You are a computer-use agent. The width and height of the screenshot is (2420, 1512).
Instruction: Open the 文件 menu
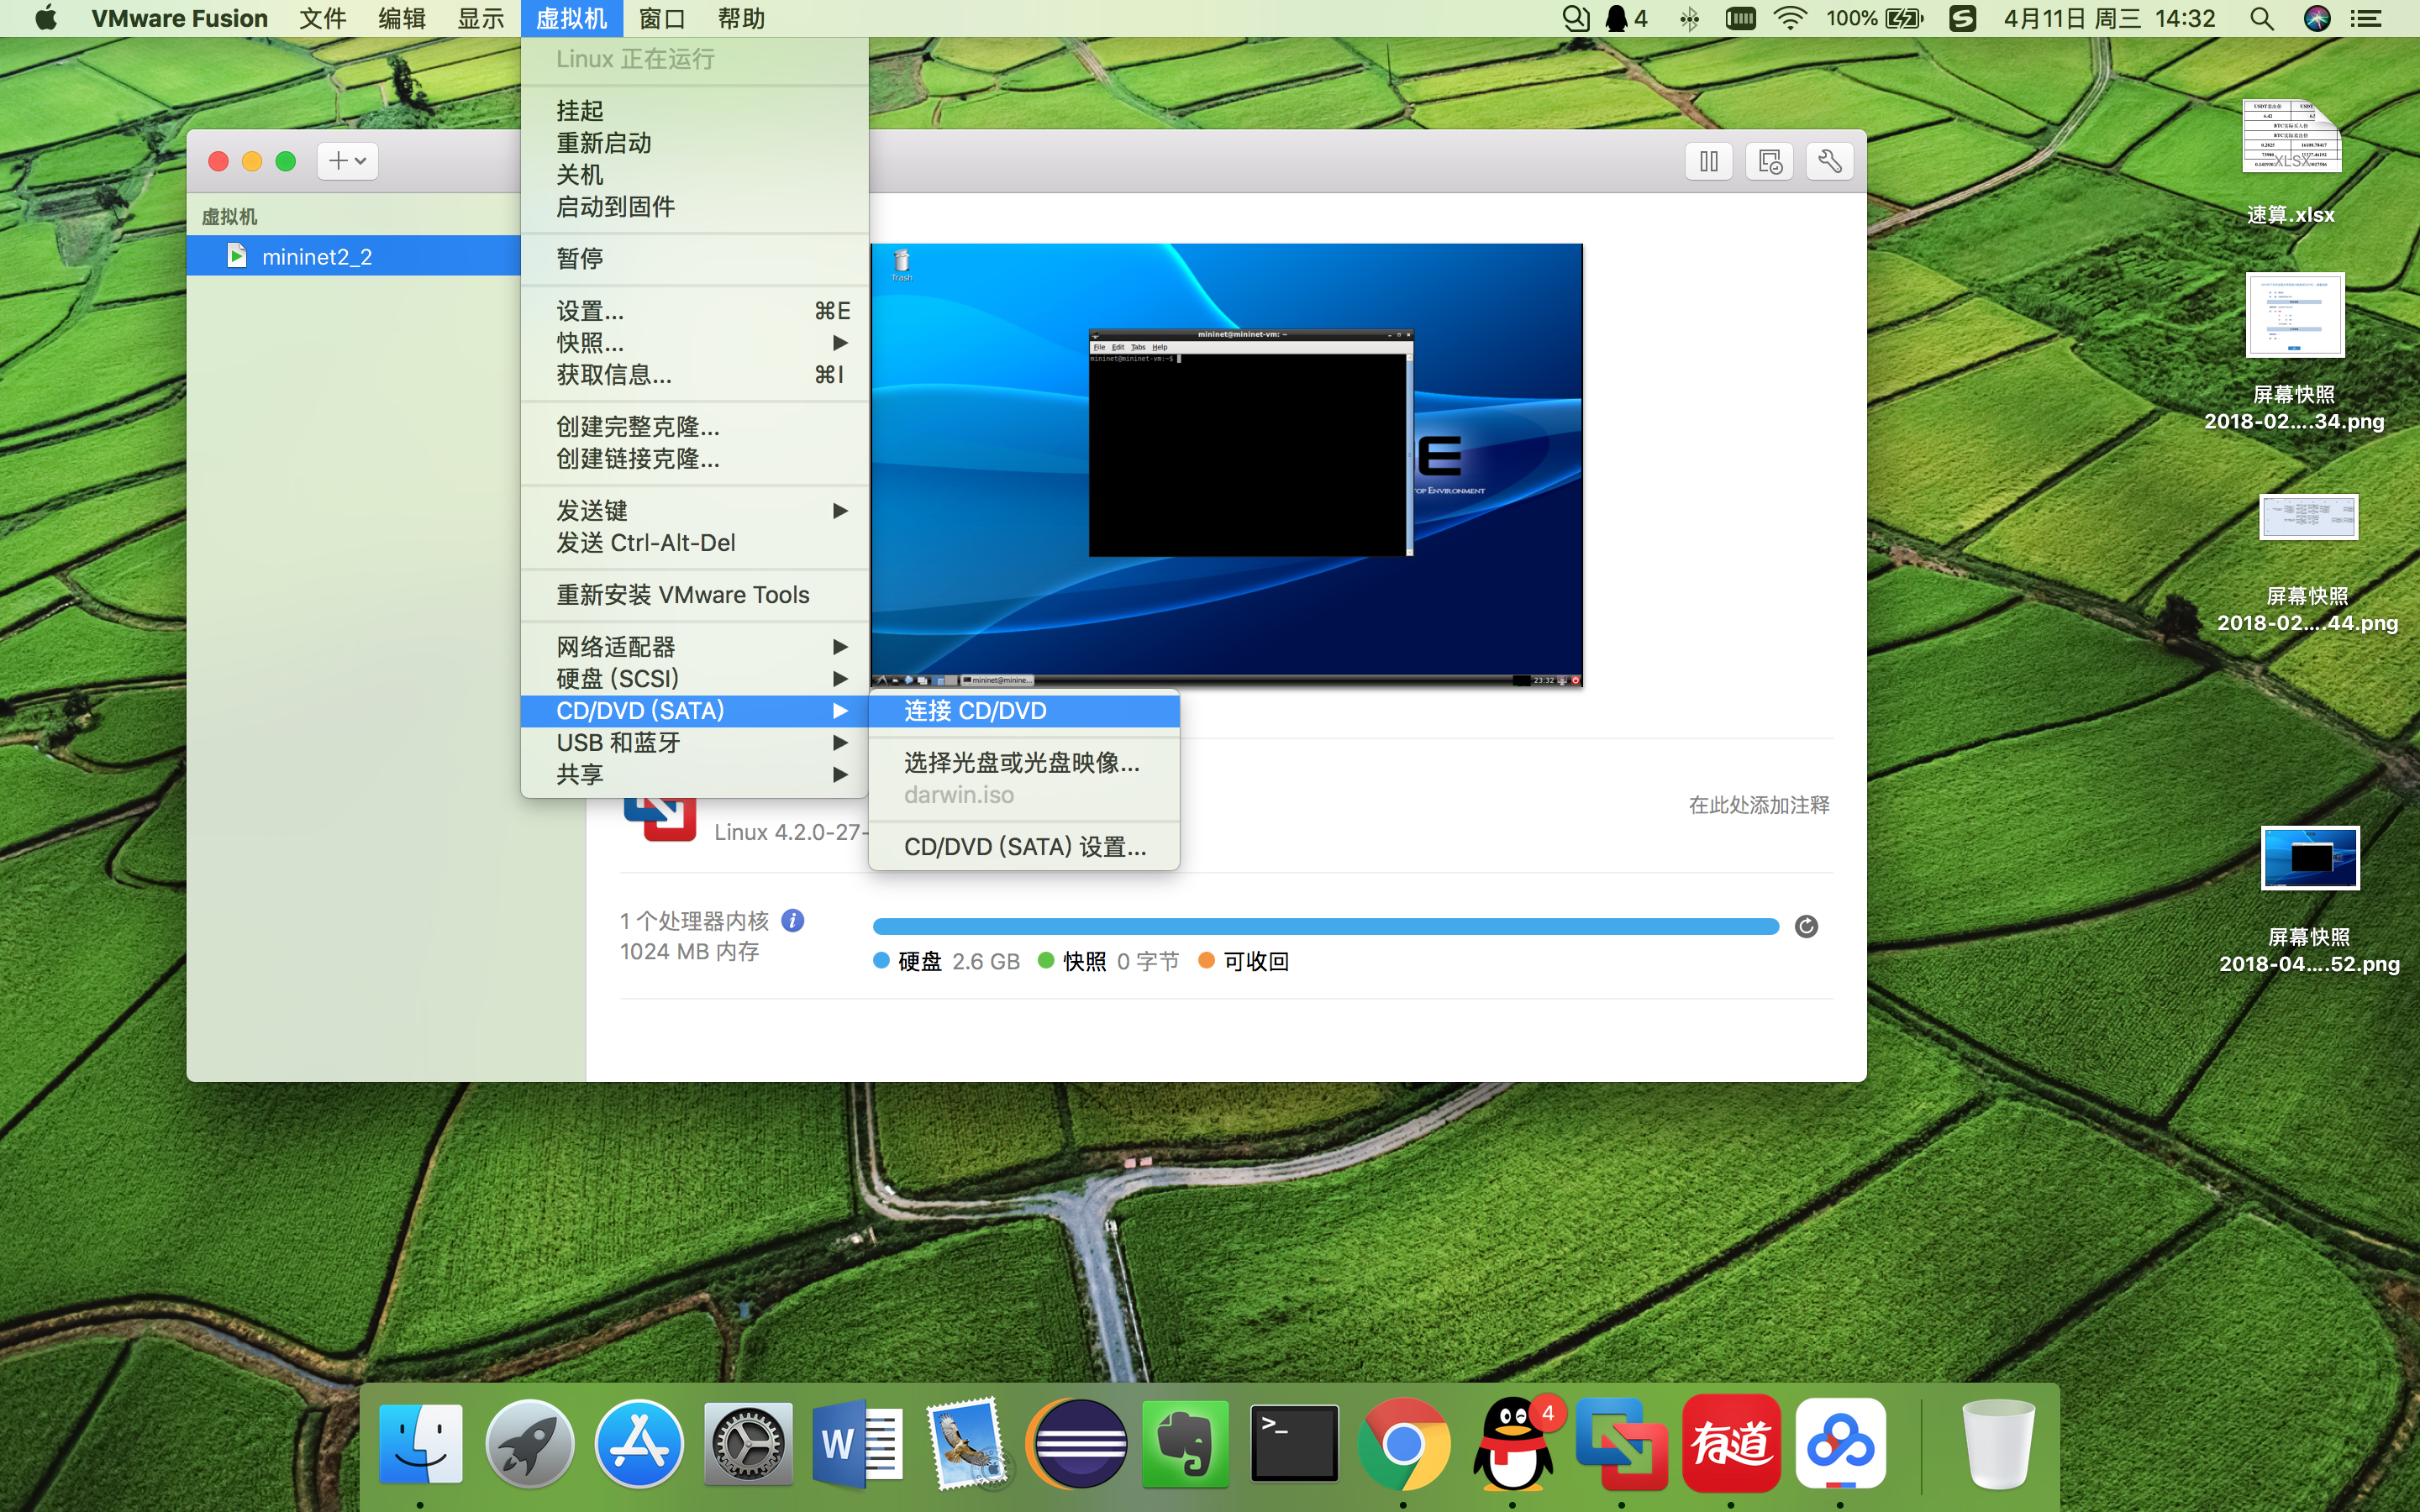click(x=322, y=18)
